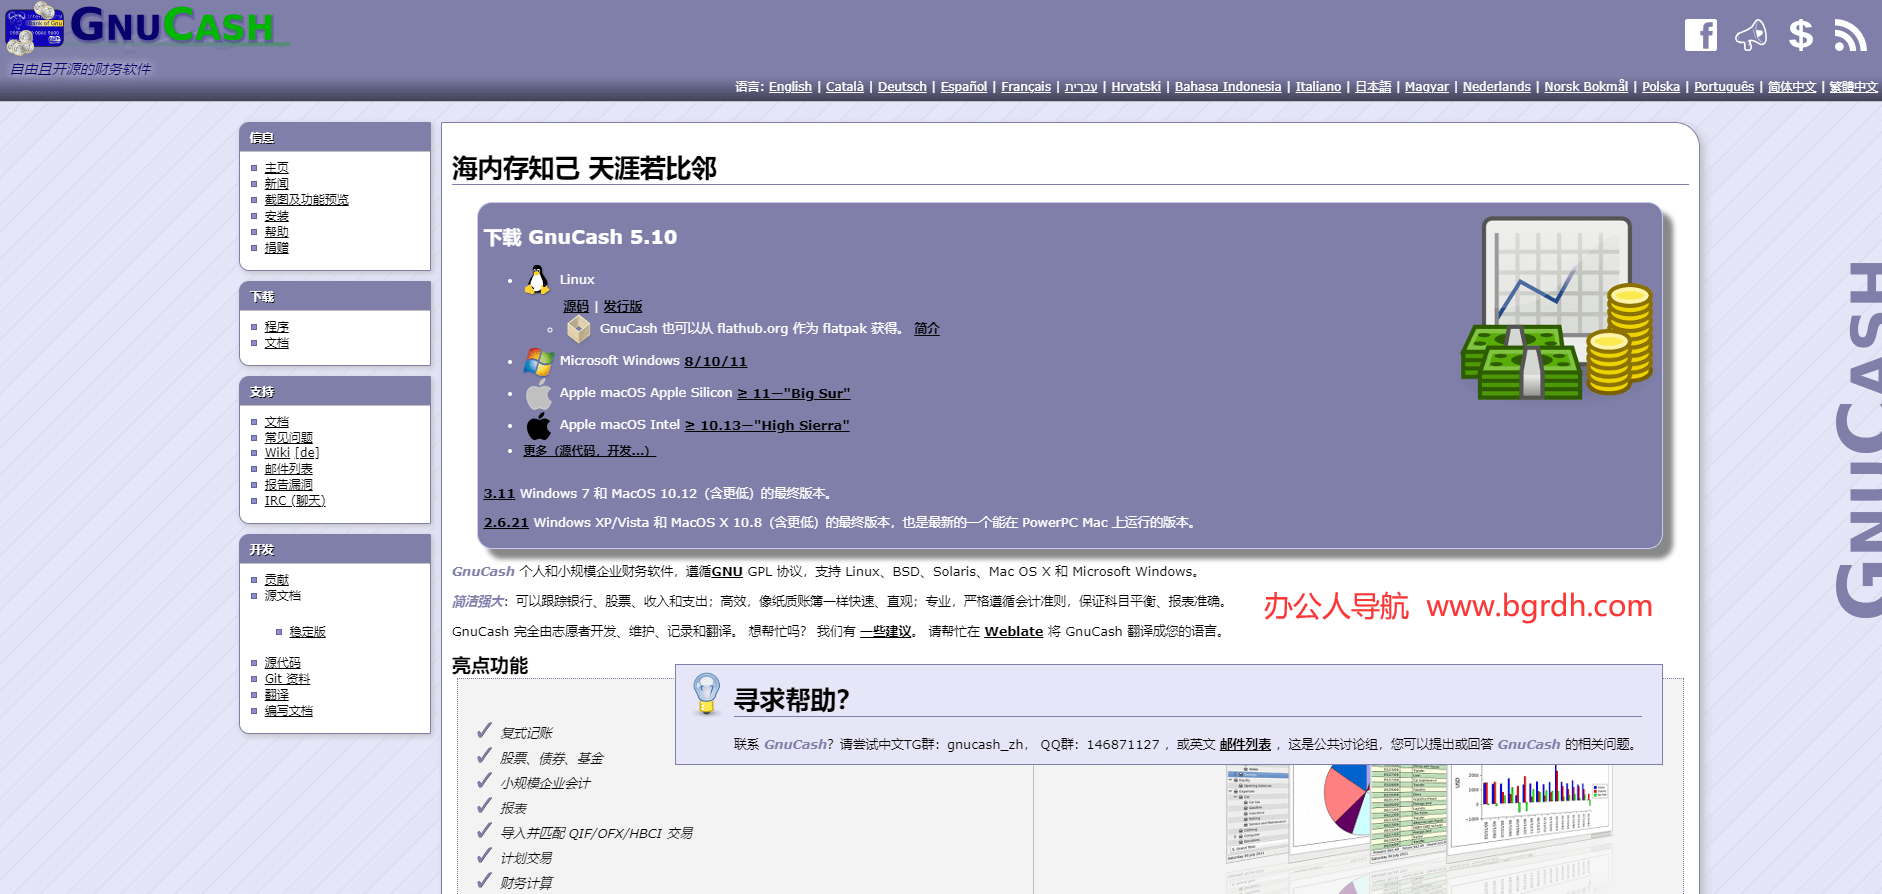Open 捐赠 sidebar link
The width and height of the screenshot is (1882, 894).
277,248
